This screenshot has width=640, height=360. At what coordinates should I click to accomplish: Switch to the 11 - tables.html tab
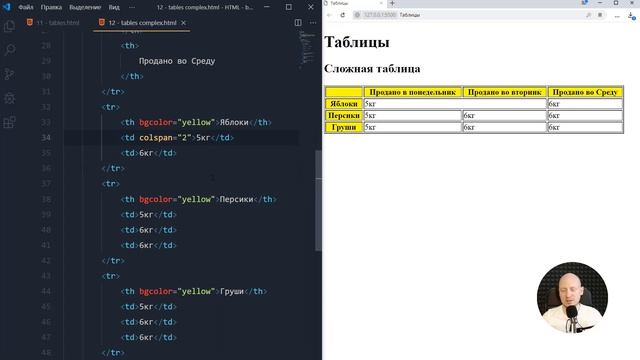53,23
